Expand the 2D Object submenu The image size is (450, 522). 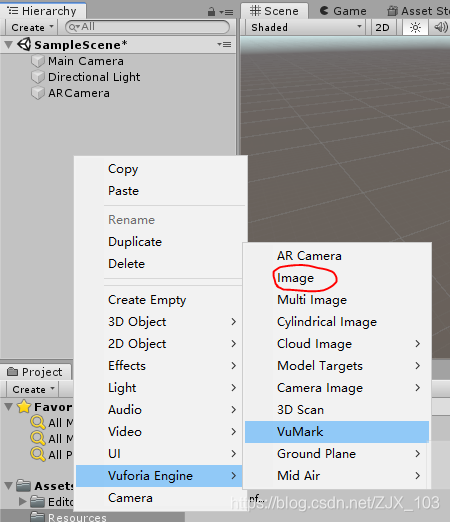click(x=159, y=344)
